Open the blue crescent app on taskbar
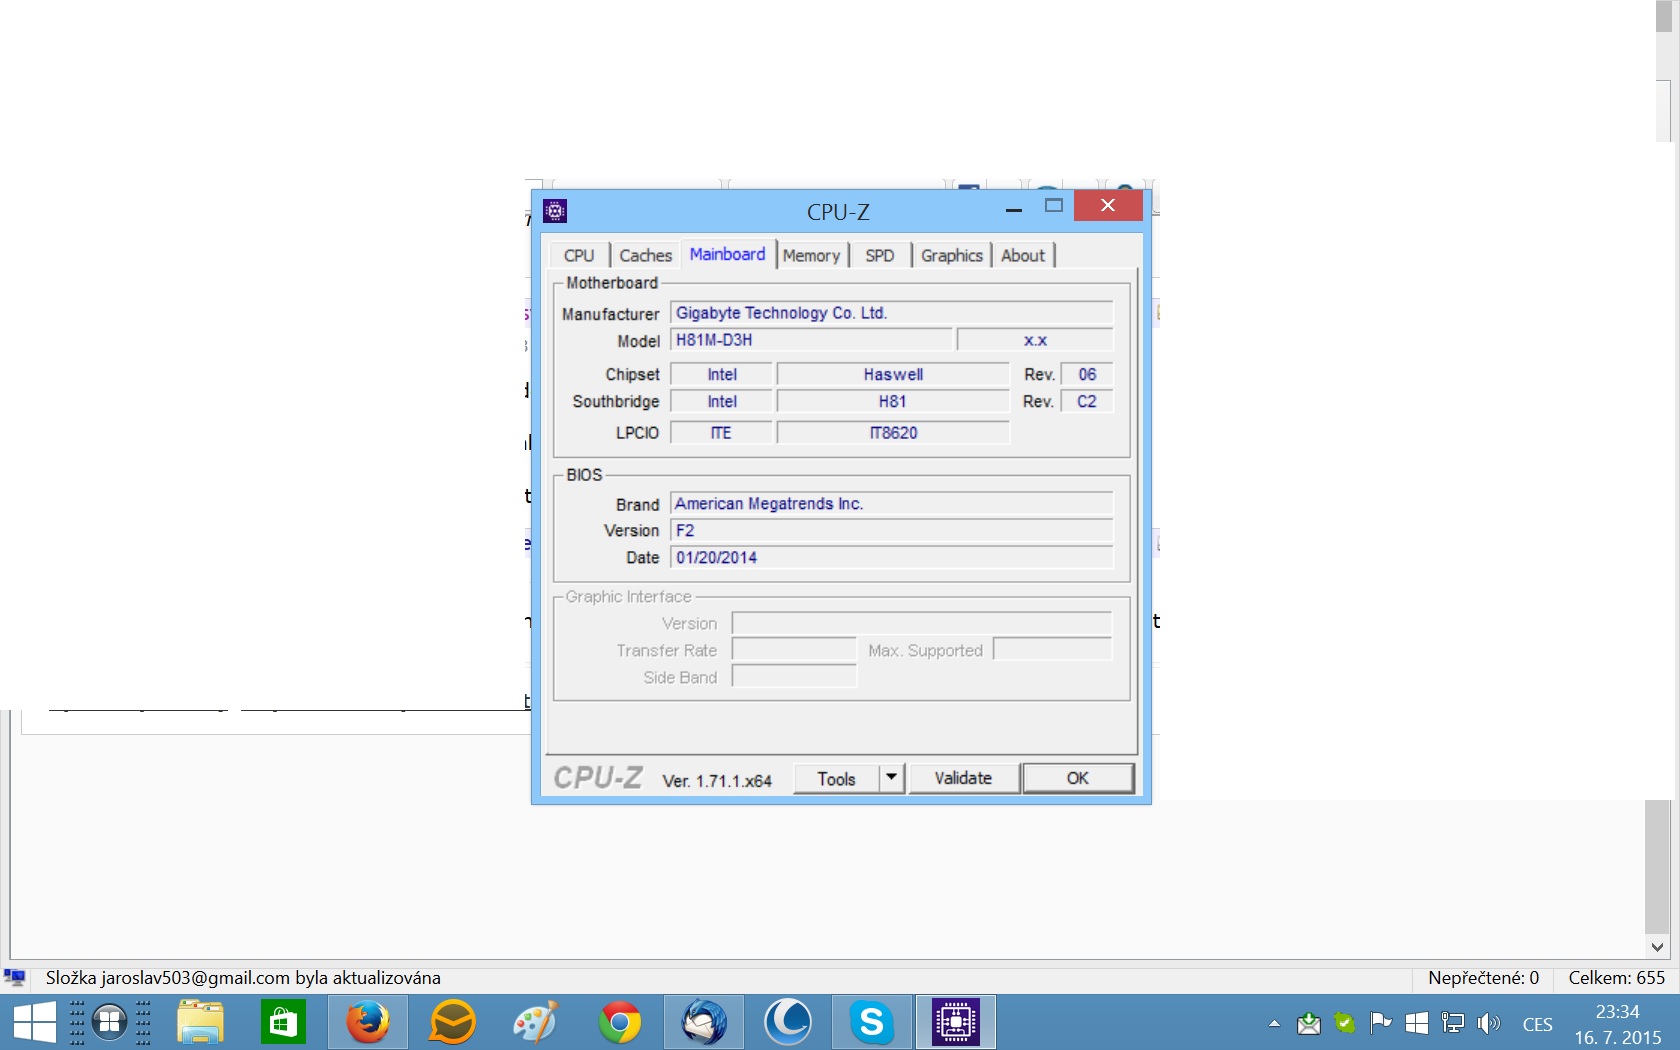Screen dimensions: 1680x1050 (x=788, y=1022)
